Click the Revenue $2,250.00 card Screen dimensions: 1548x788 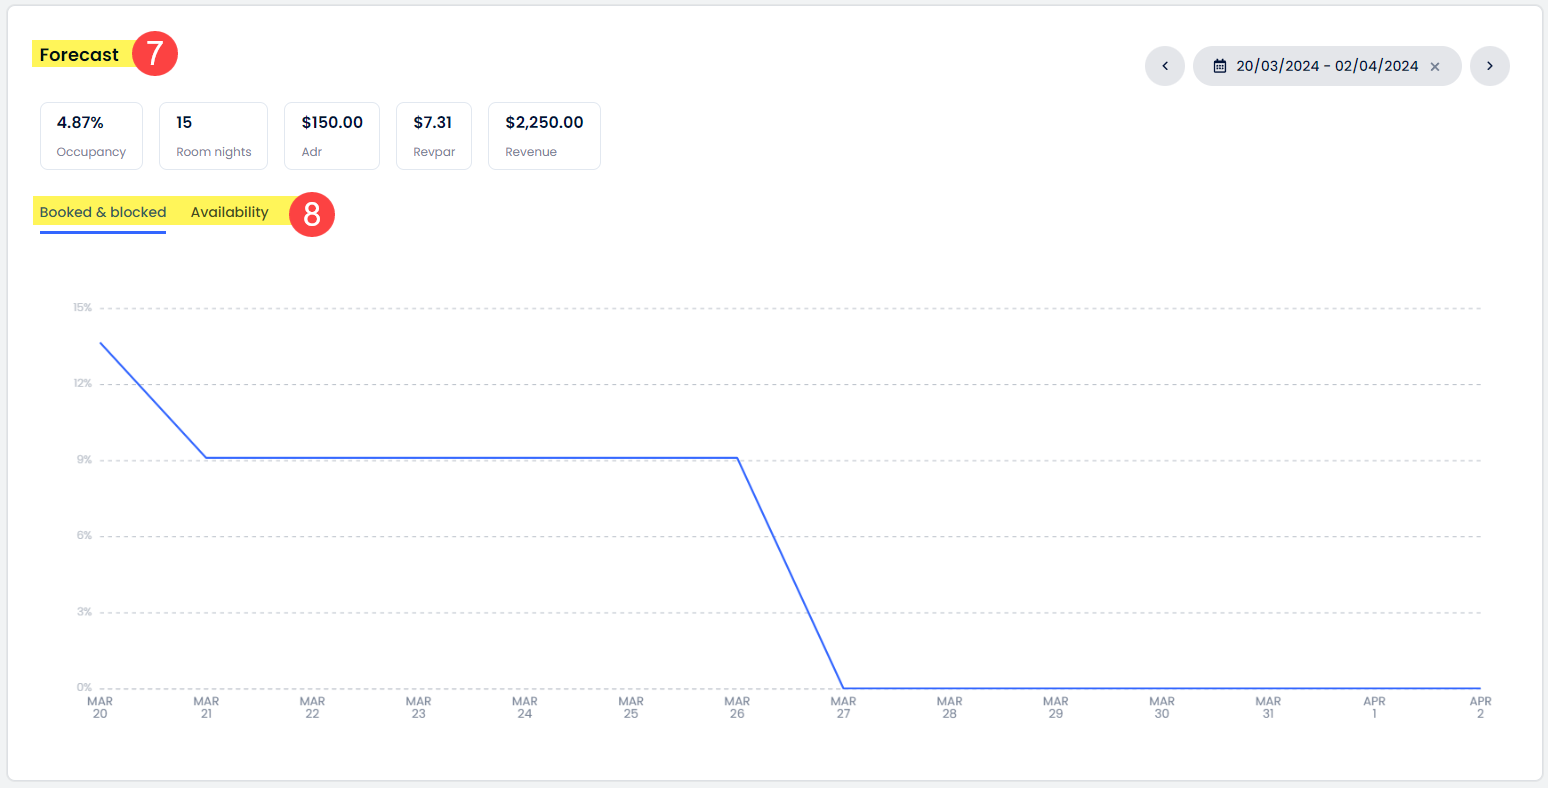tap(544, 136)
